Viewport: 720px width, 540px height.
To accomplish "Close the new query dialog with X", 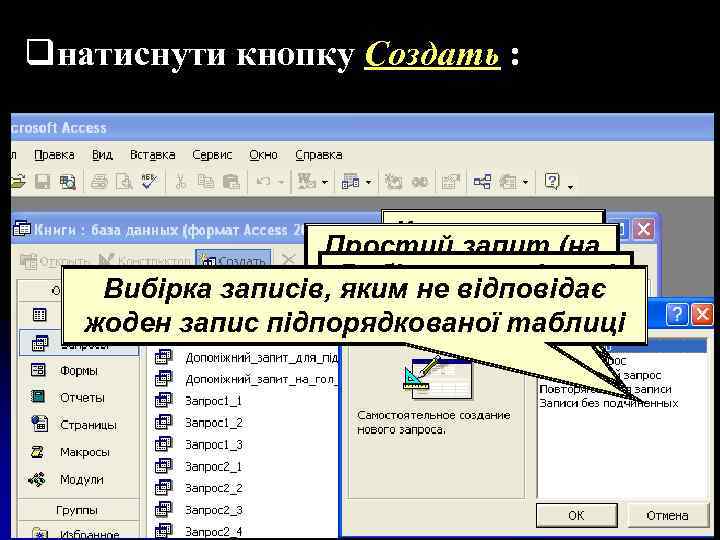I will 702,315.
